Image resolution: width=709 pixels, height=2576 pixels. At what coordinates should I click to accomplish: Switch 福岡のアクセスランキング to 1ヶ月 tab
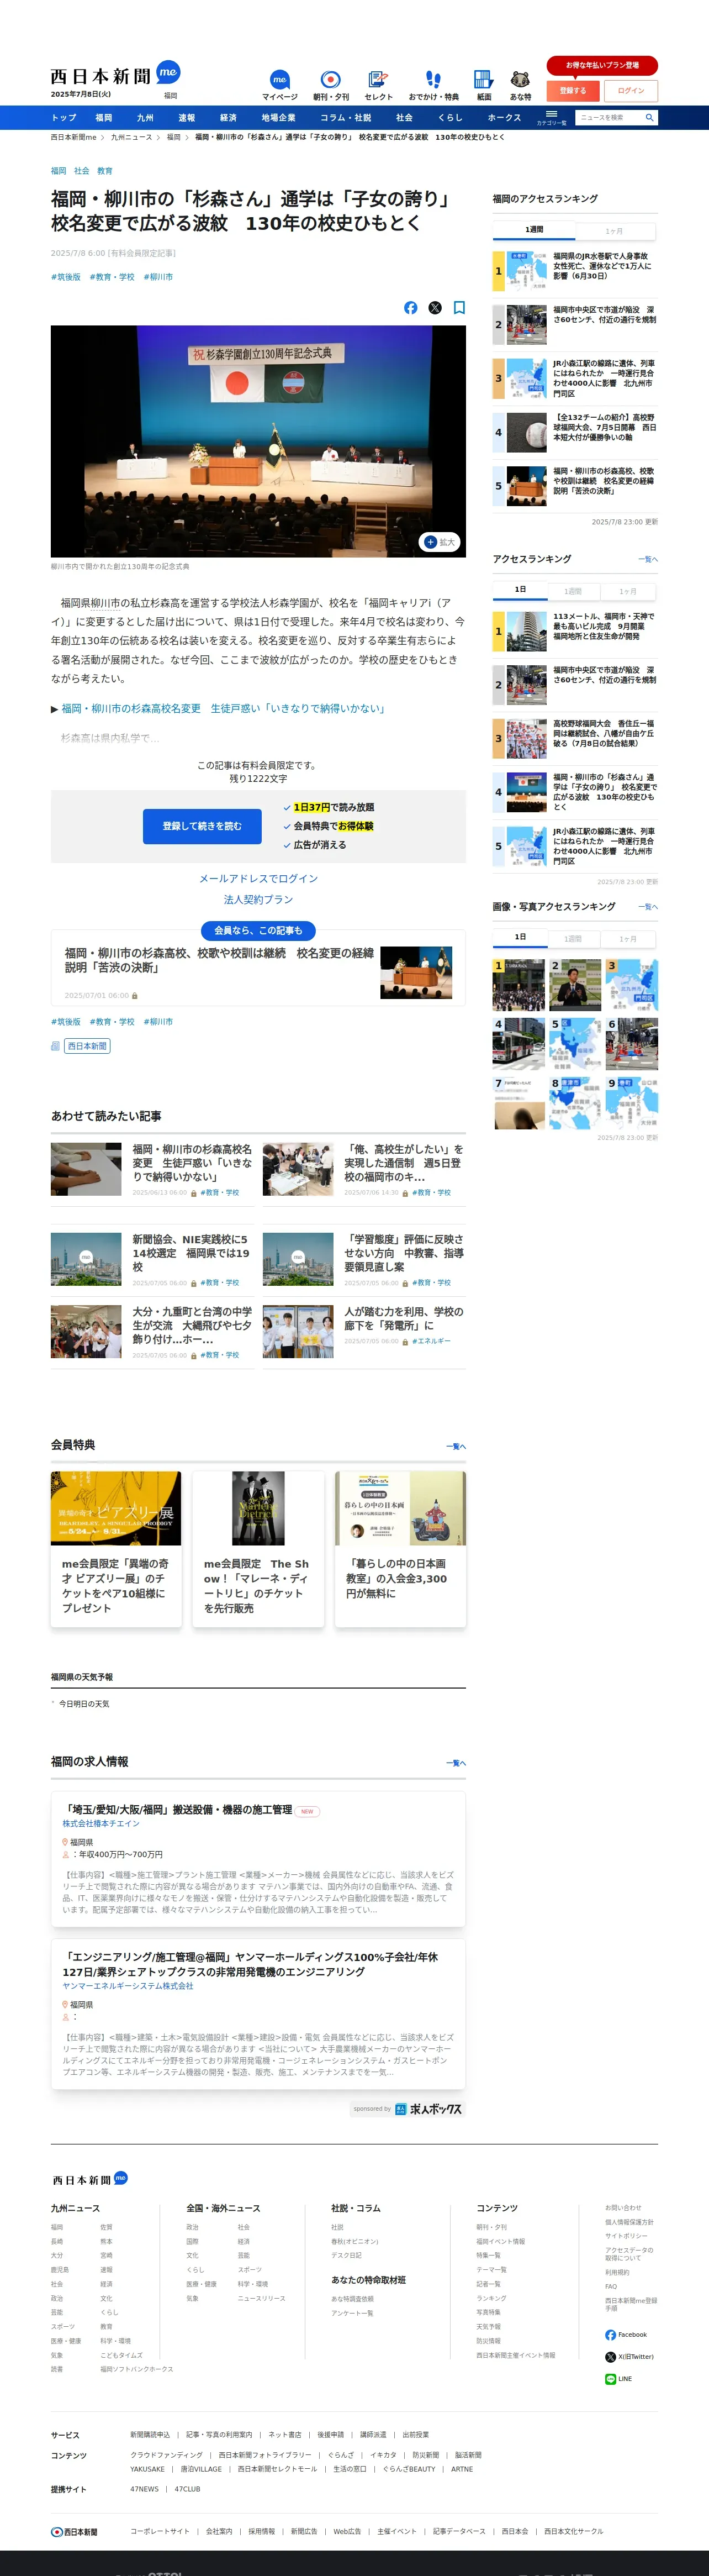[614, 231]
